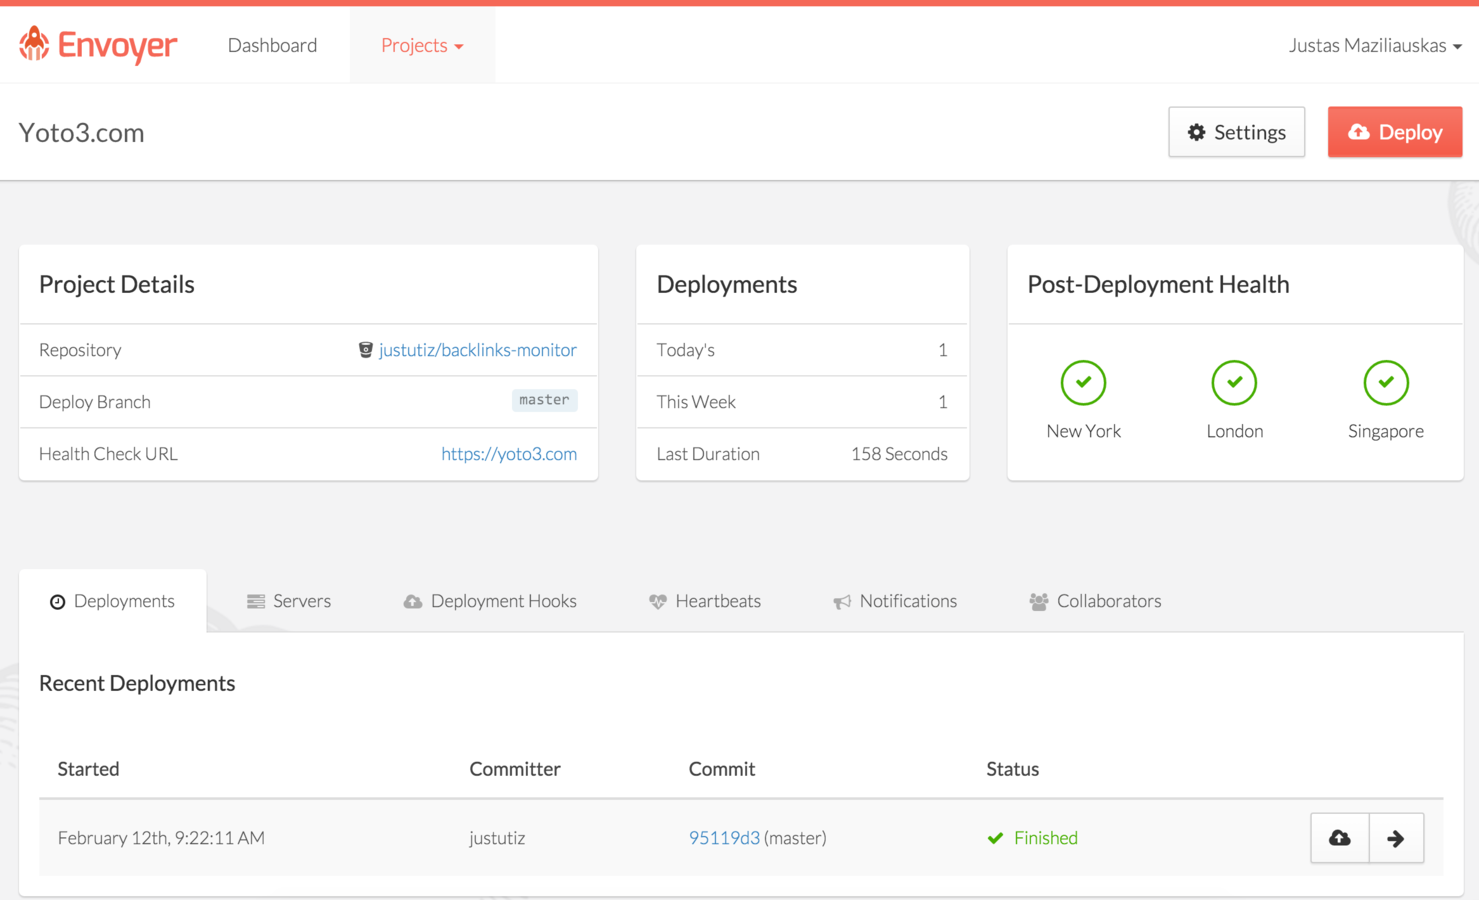Screen dimensions: 1479x900
Task: Switch to the Collaborators tab
Action: (x=1095, y=601)
